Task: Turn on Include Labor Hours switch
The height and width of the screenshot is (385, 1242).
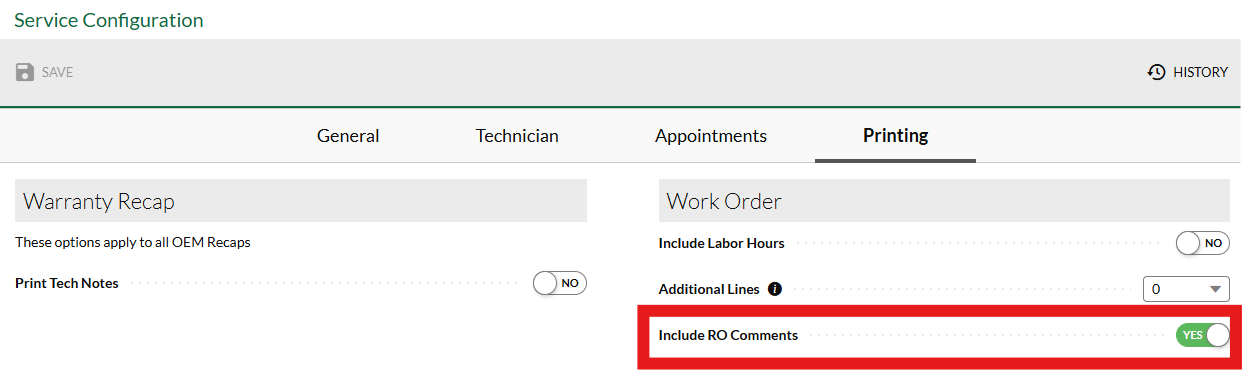Action: click(1203, 243)
